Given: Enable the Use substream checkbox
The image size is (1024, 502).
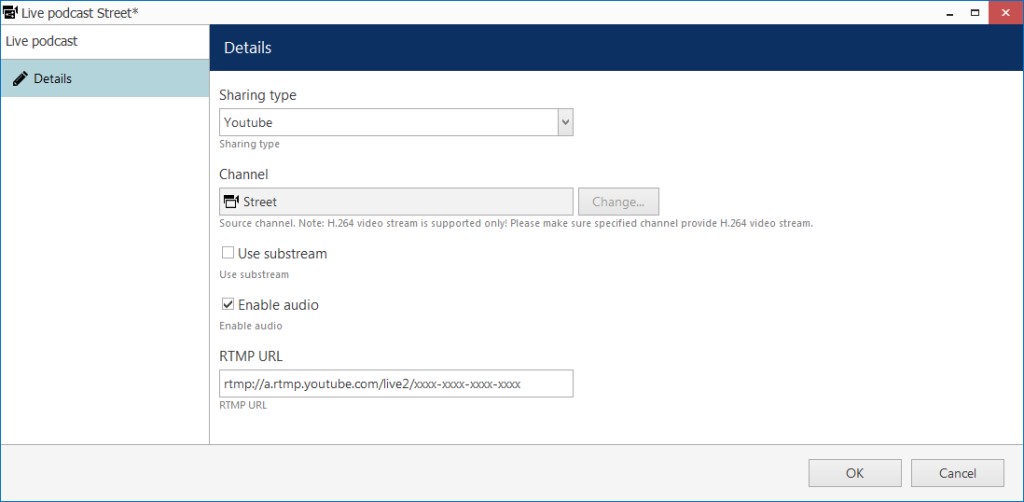Looking at the screenshot, I should [228, 253].
